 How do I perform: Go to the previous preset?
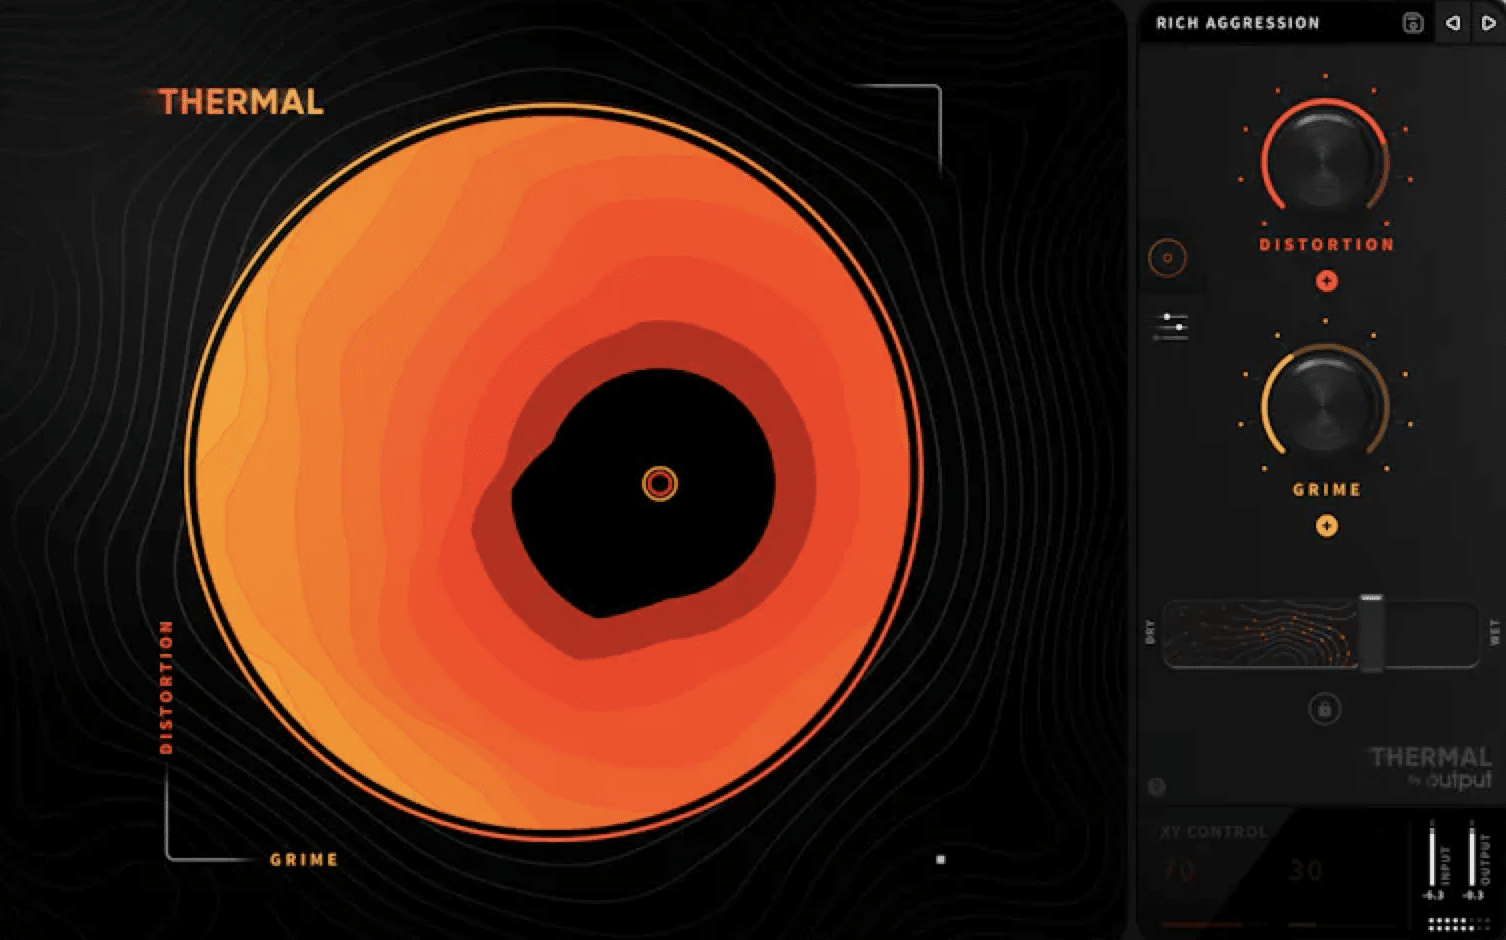point(1452,23)
